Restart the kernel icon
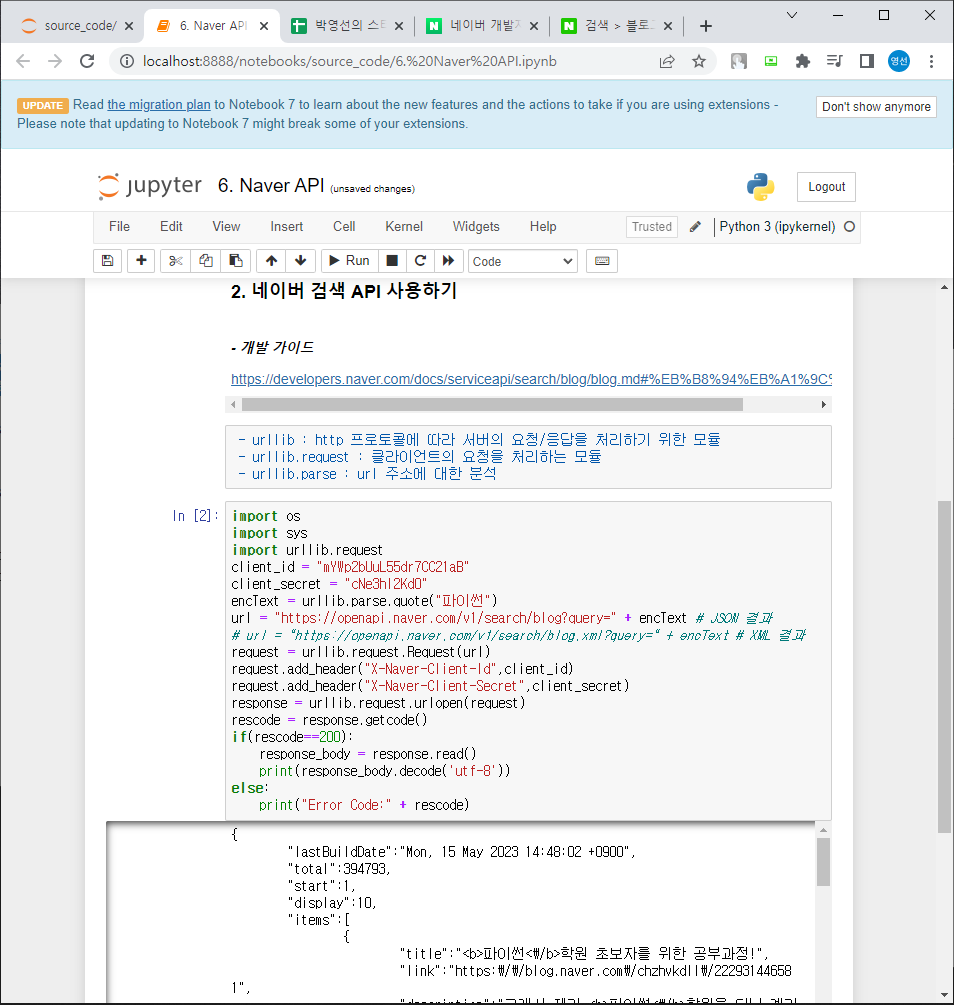The image size is (954, 1005). click(x=421, y=261)
